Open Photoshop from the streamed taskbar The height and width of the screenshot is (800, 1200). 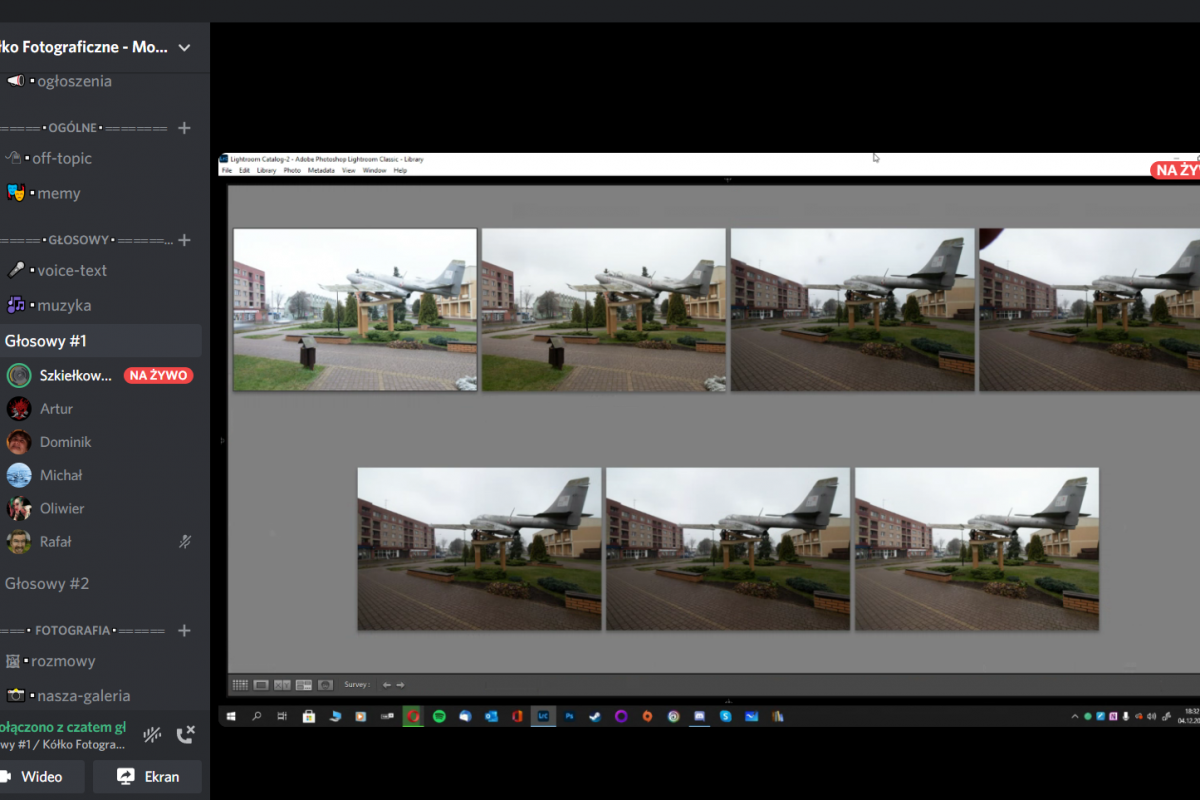click(x=569, y=716)
